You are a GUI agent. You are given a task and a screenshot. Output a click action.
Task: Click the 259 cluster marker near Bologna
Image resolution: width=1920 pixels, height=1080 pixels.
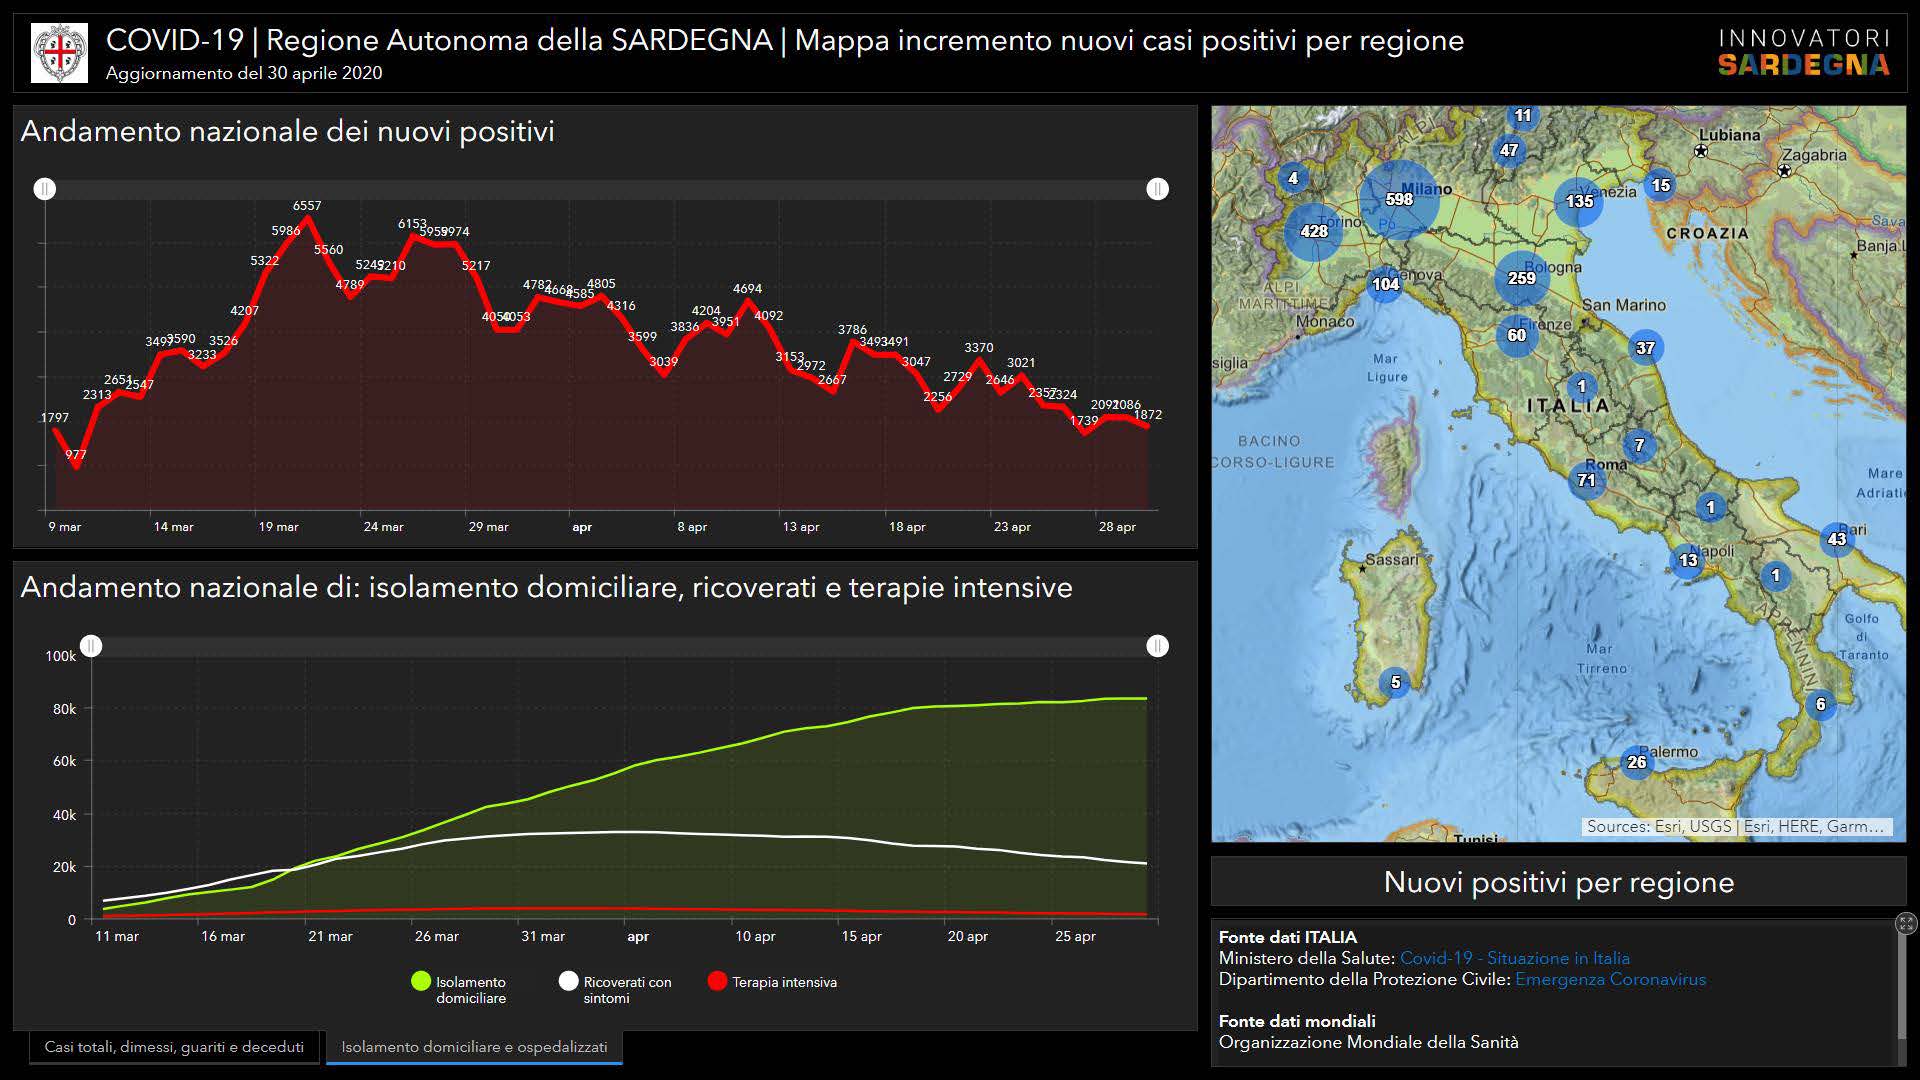[1521, 278]
